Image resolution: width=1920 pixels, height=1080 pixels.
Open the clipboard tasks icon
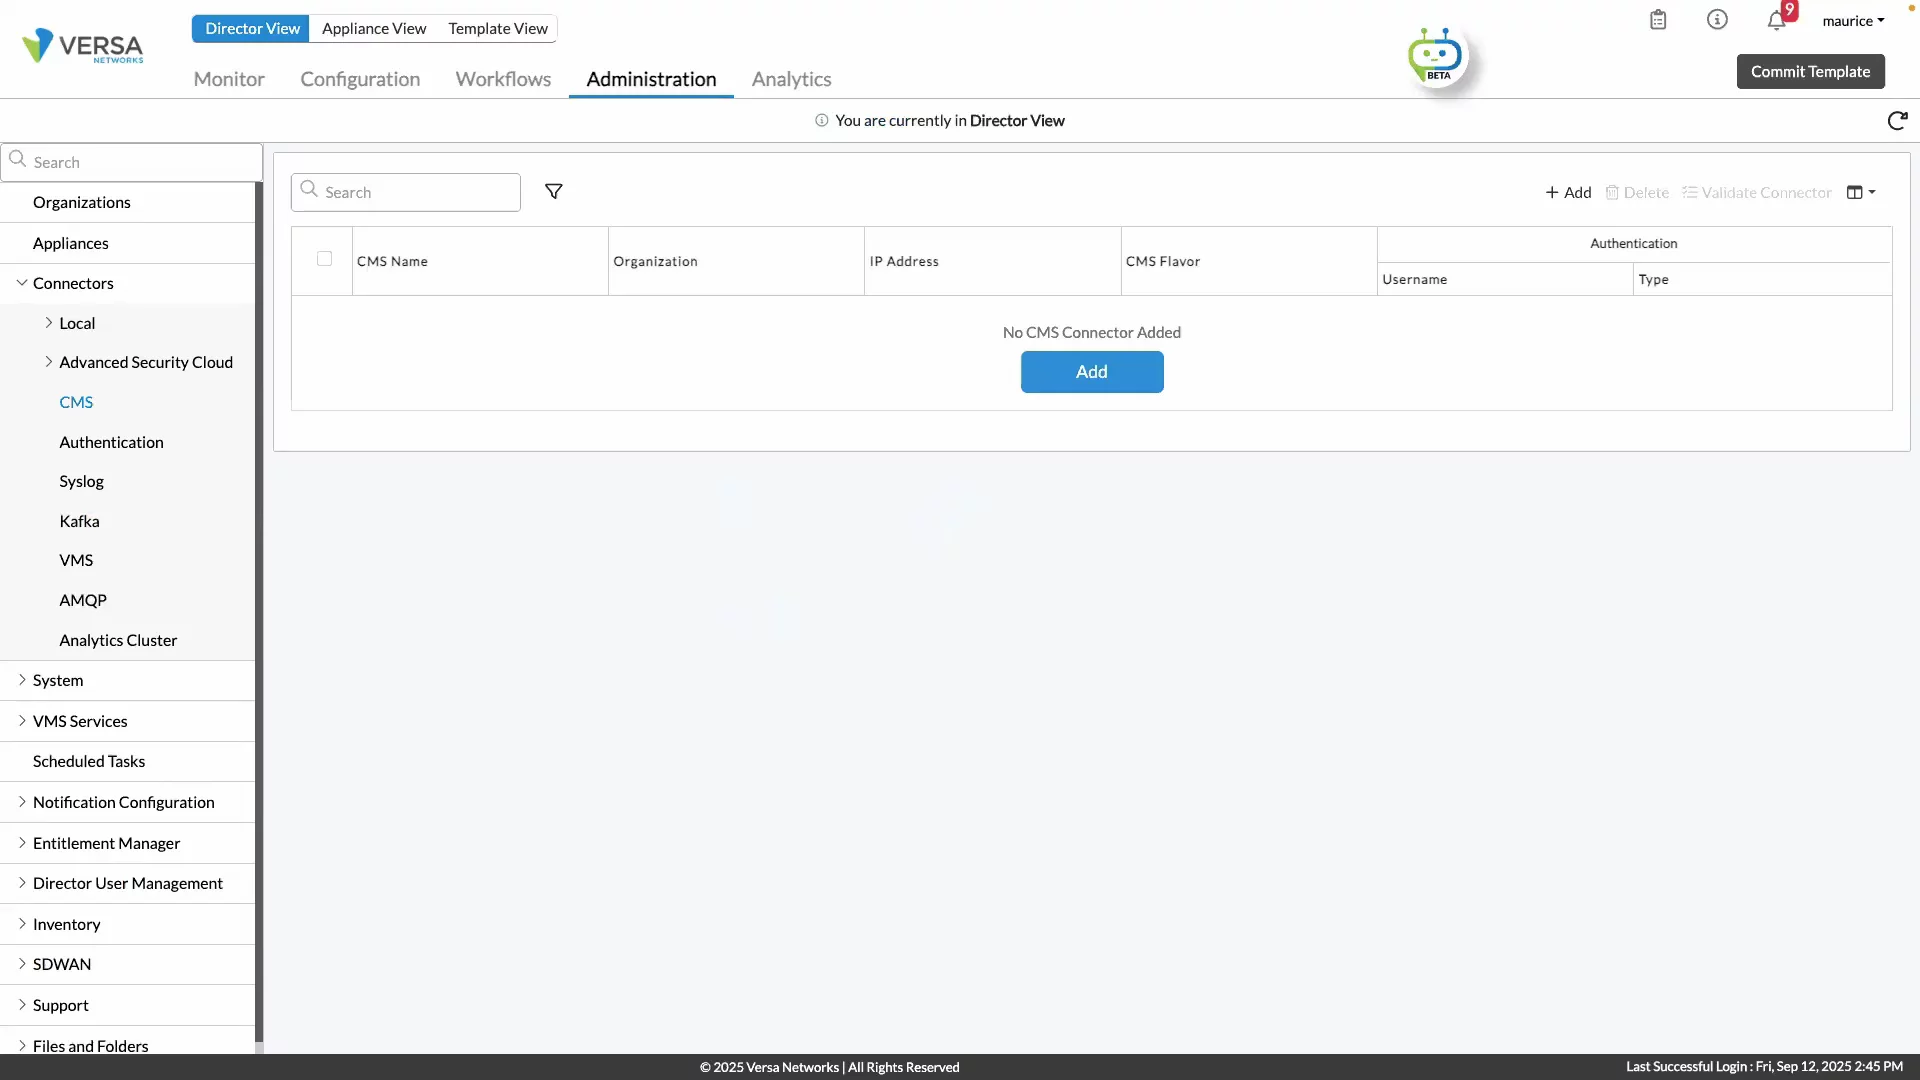coord(1658,20)
